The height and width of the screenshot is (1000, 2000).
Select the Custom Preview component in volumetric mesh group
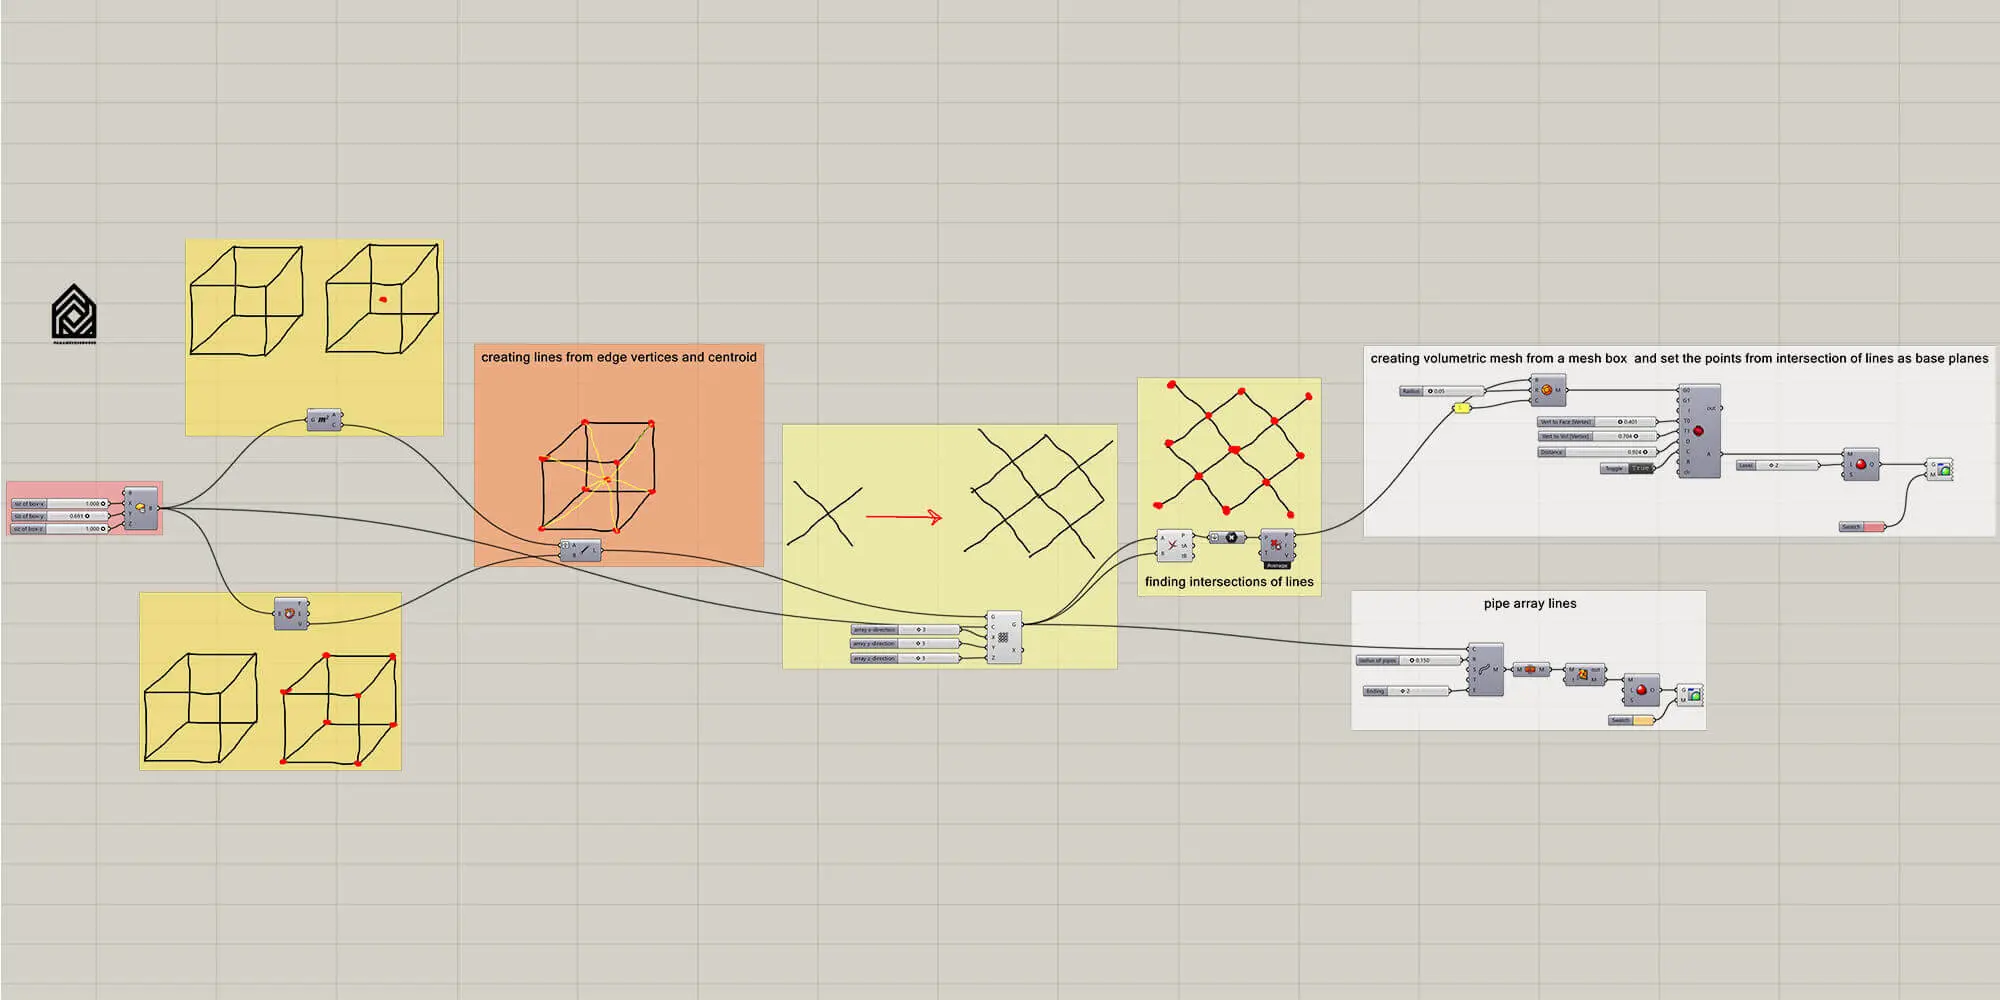1943,469
